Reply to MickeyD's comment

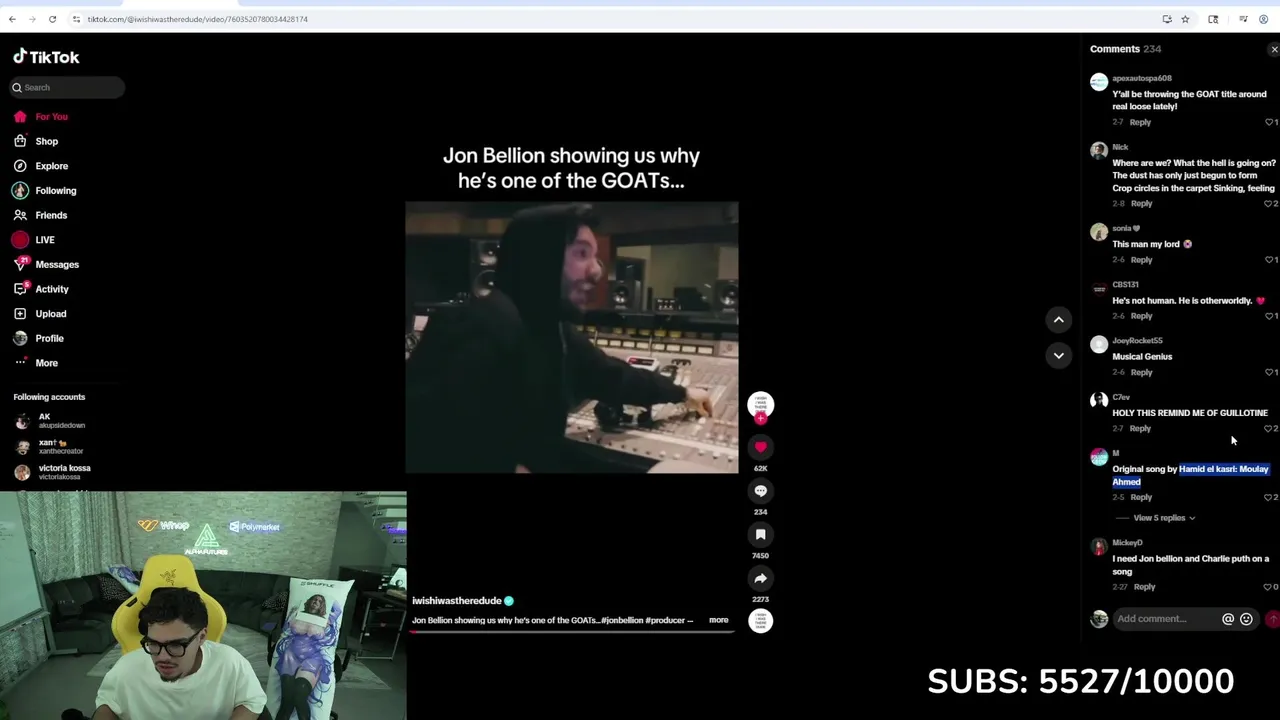(x=1144, y=587)
